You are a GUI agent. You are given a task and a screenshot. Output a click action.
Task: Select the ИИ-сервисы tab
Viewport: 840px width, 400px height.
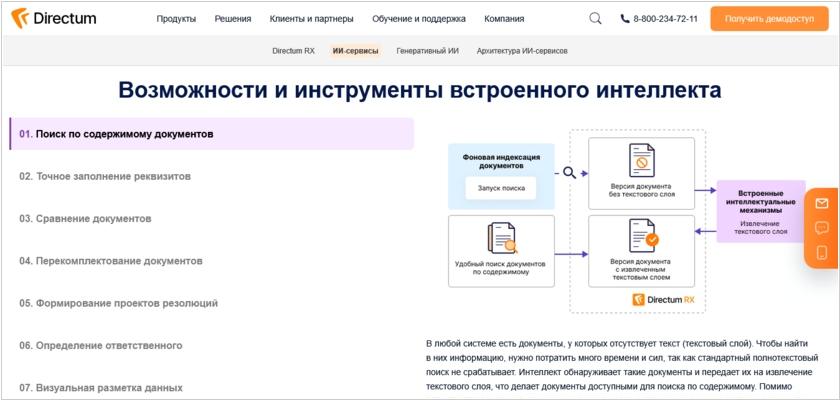click(x=355, y=51)
